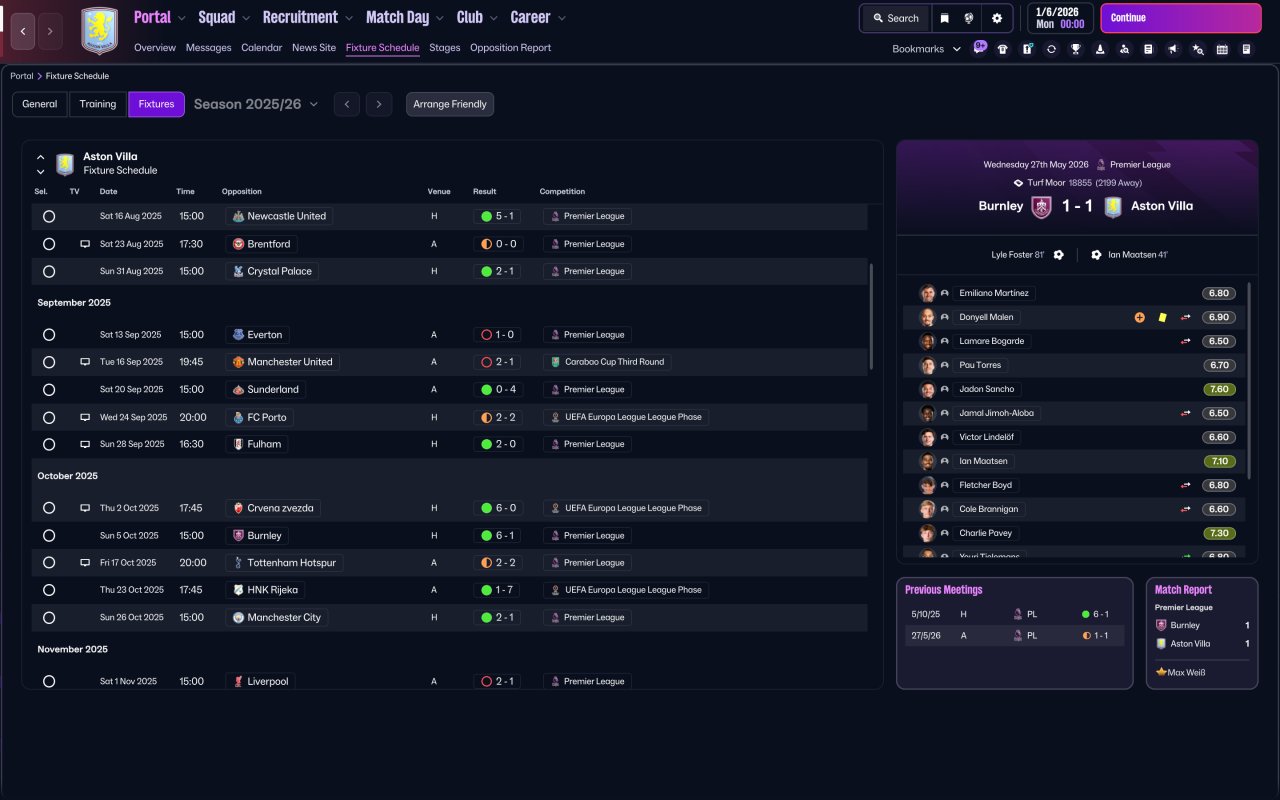Select the Sunderland fixture radio button

49,389
